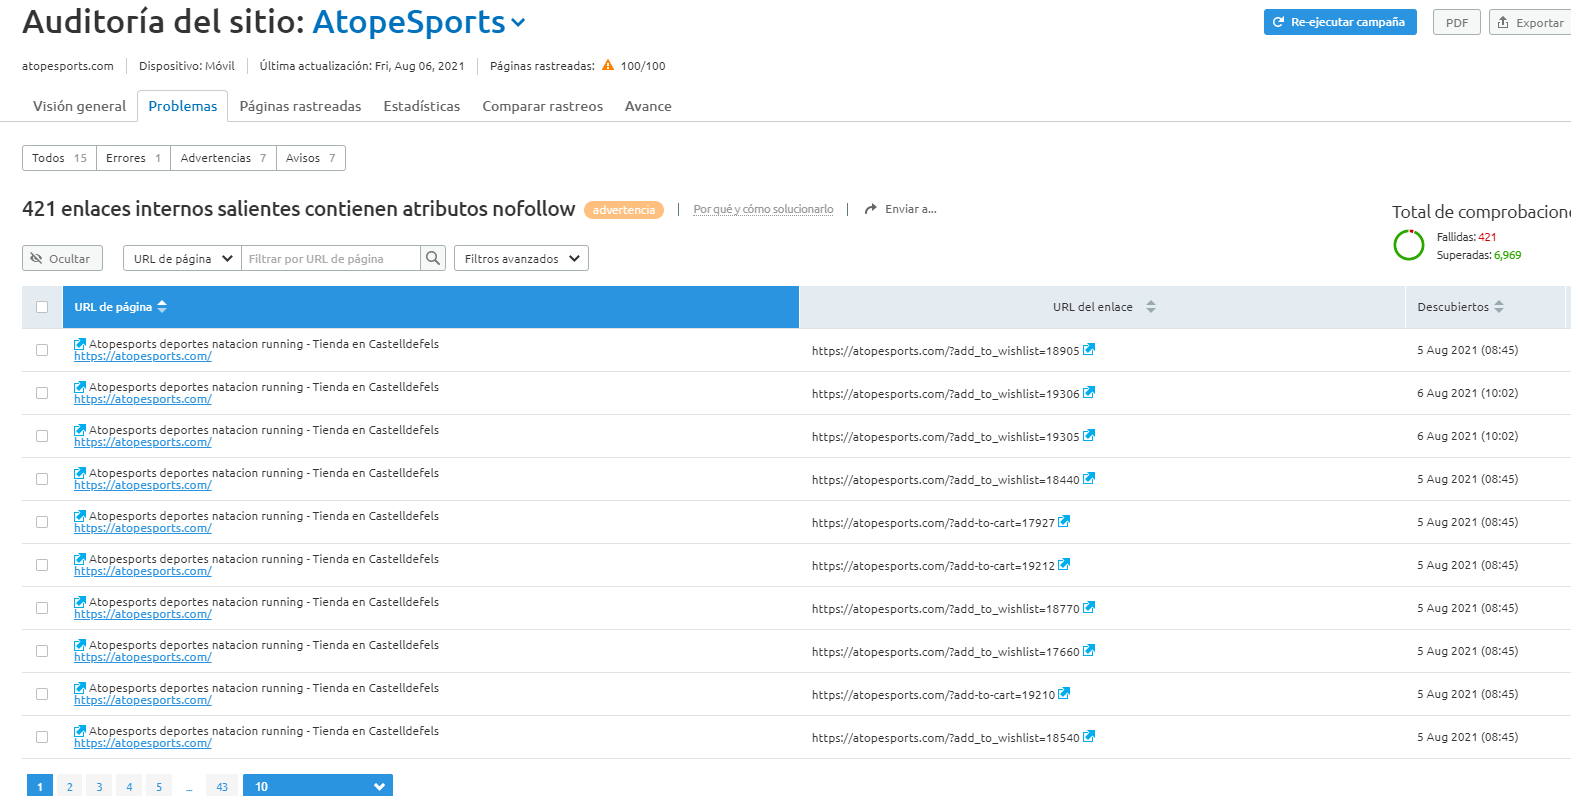Open external link icon for wishlist=18770 URL
1571x796 pixels.
(x=1089, y=607)
